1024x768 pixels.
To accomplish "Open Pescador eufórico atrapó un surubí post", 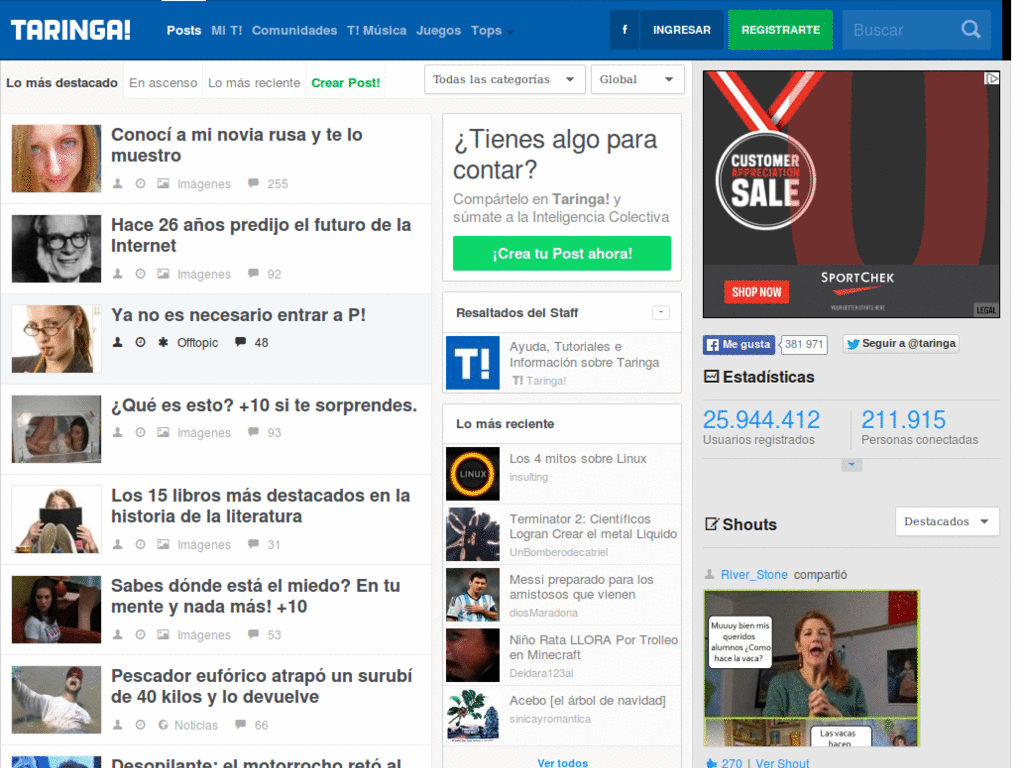I will (261, 686).
